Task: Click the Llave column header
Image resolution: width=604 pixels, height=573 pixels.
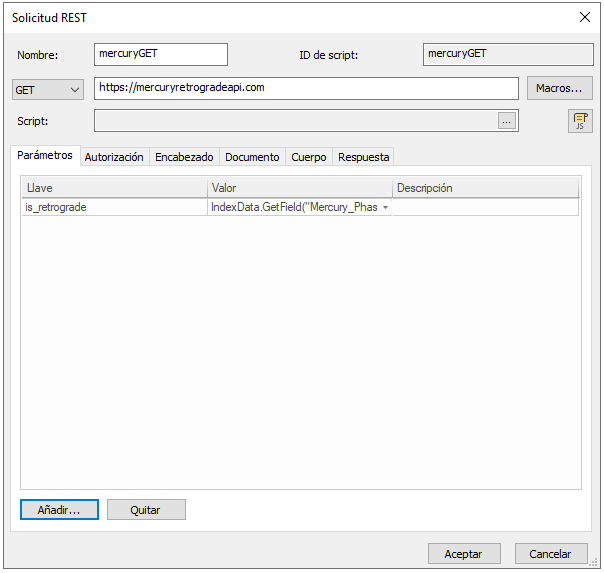Action: click(114, 188)
